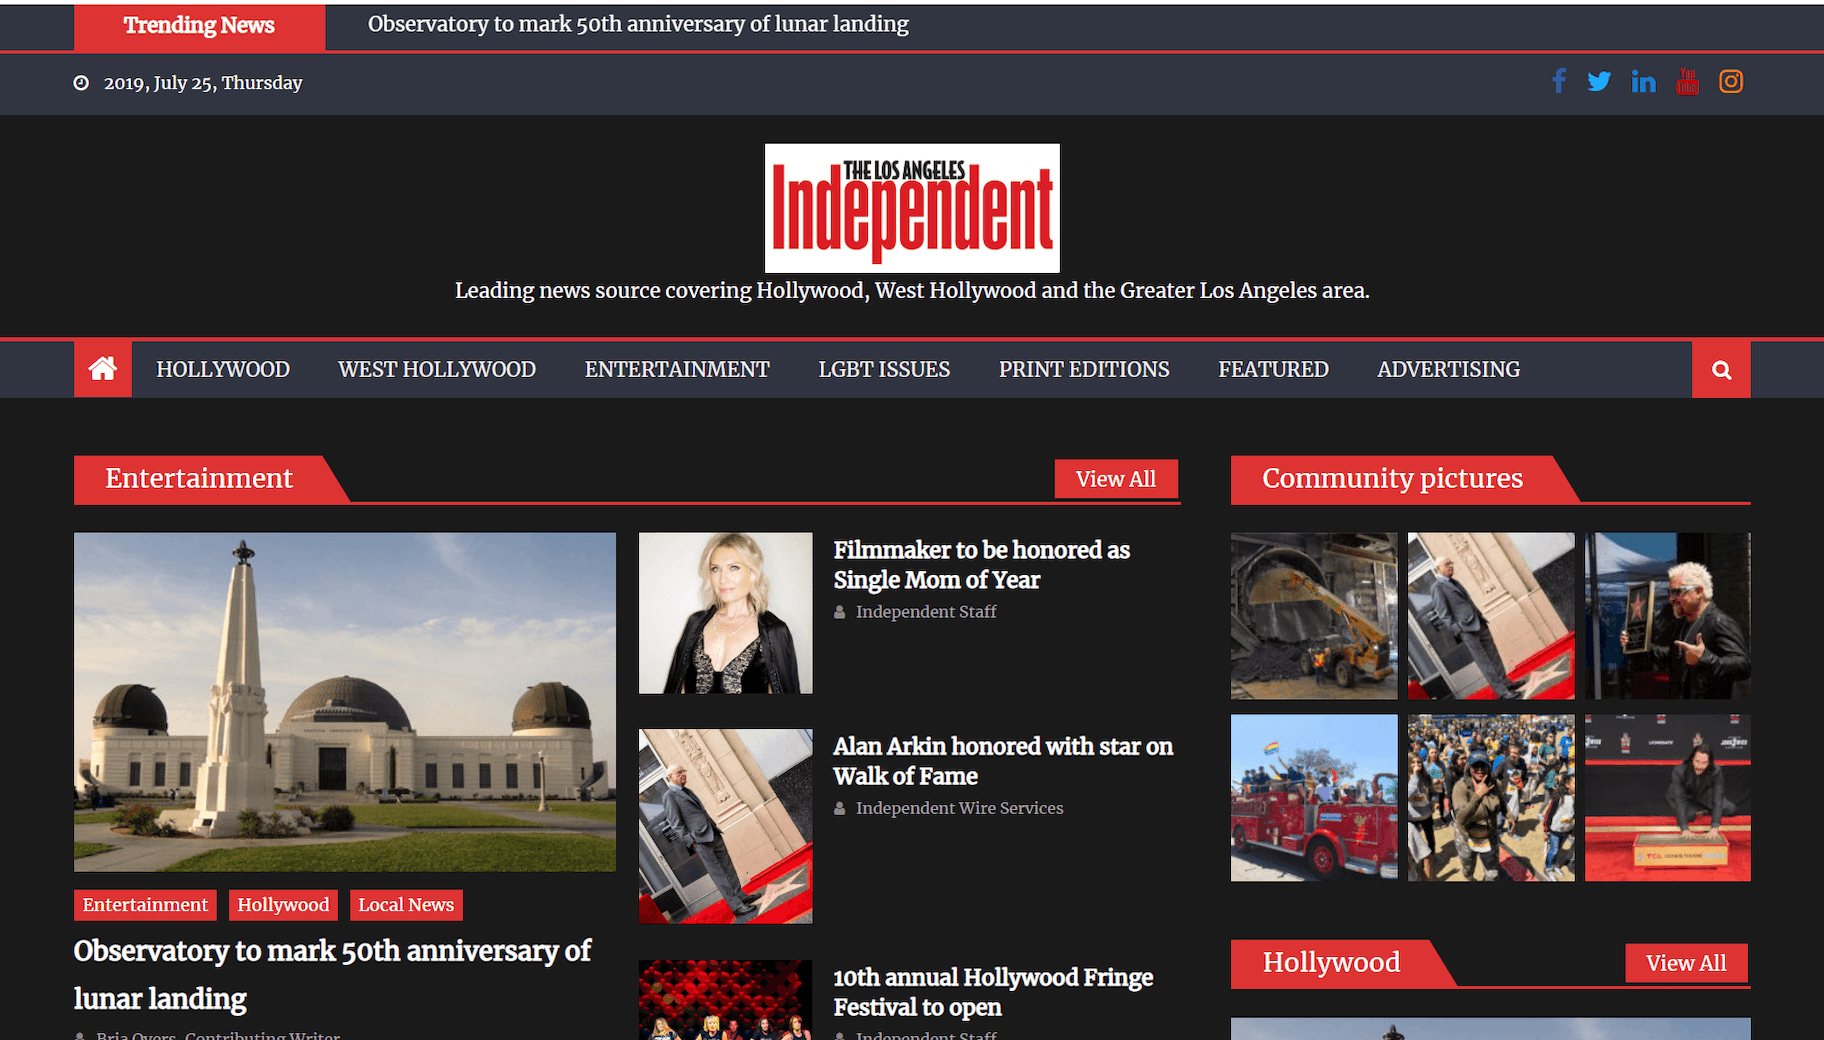Select Entertainment in the navigation bar

pyautogui.click(x=677, y=369)
